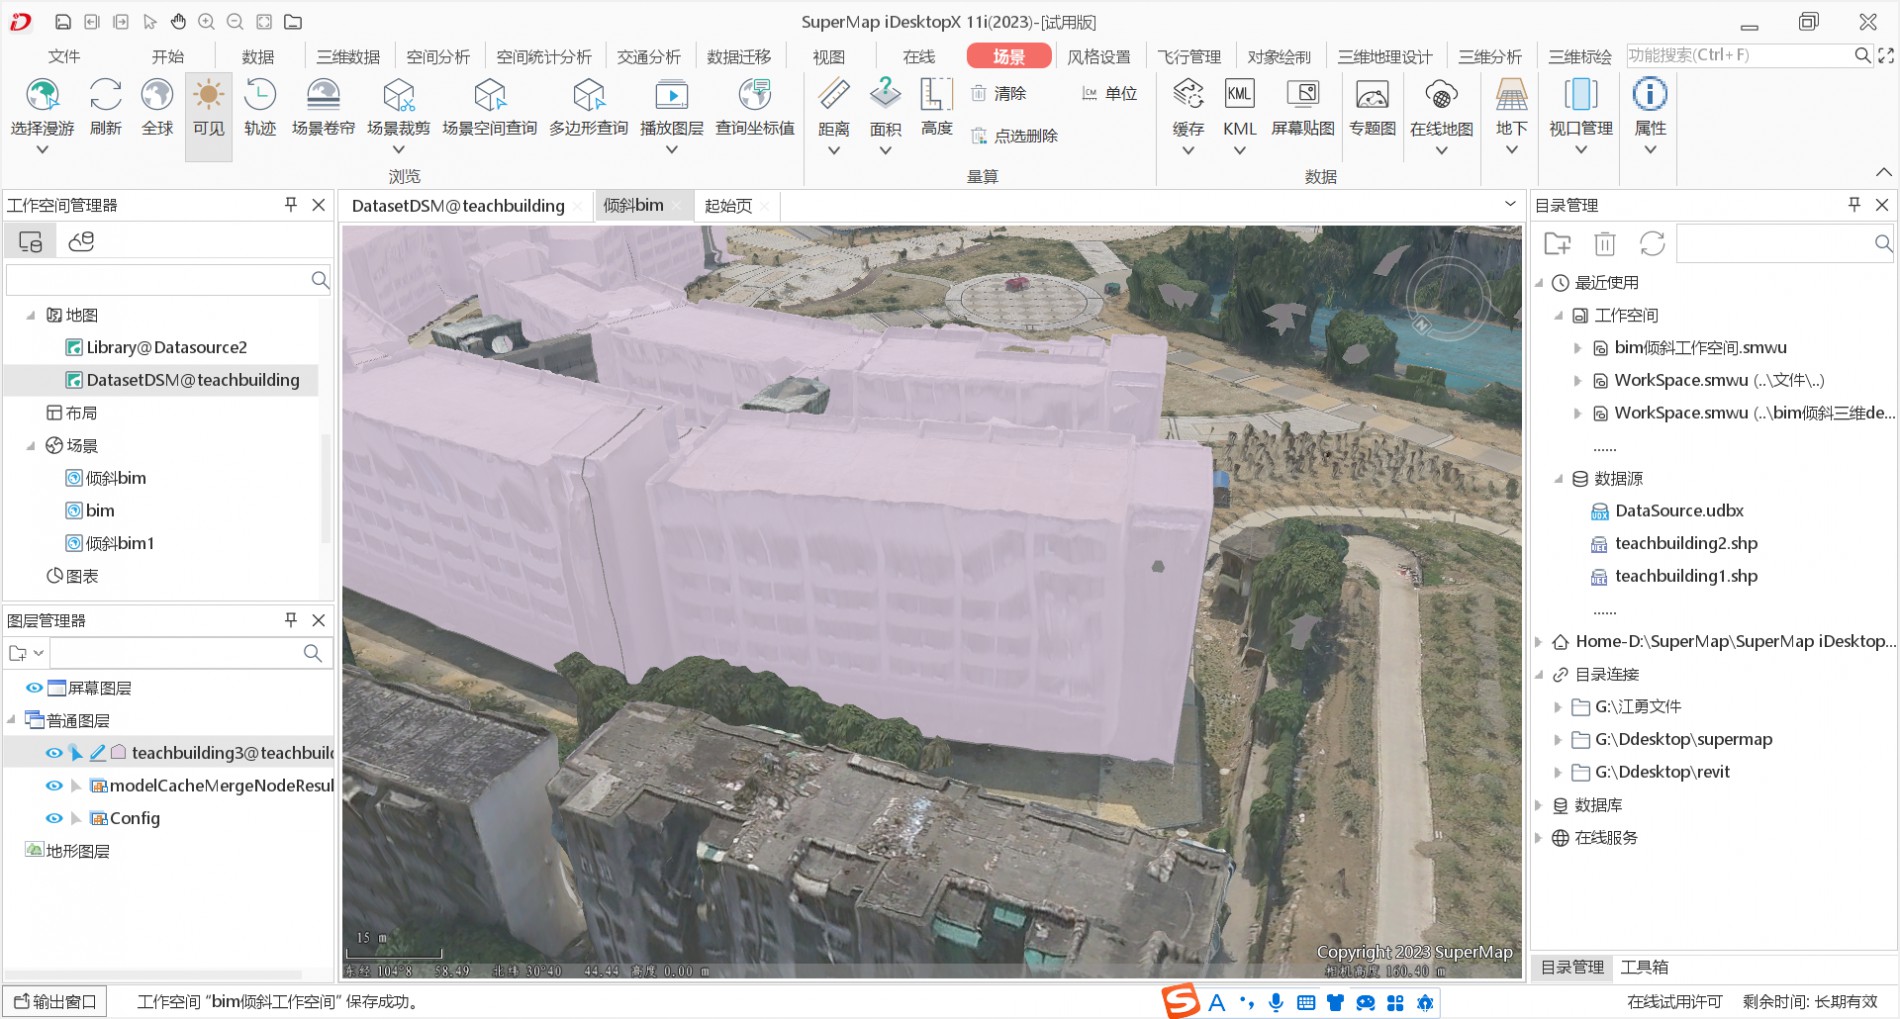Switch to the datasource view icon in workspace manager
The width and height of the screenshot is (1900, 1019).
pyautogui.click(x=81, y=241)
